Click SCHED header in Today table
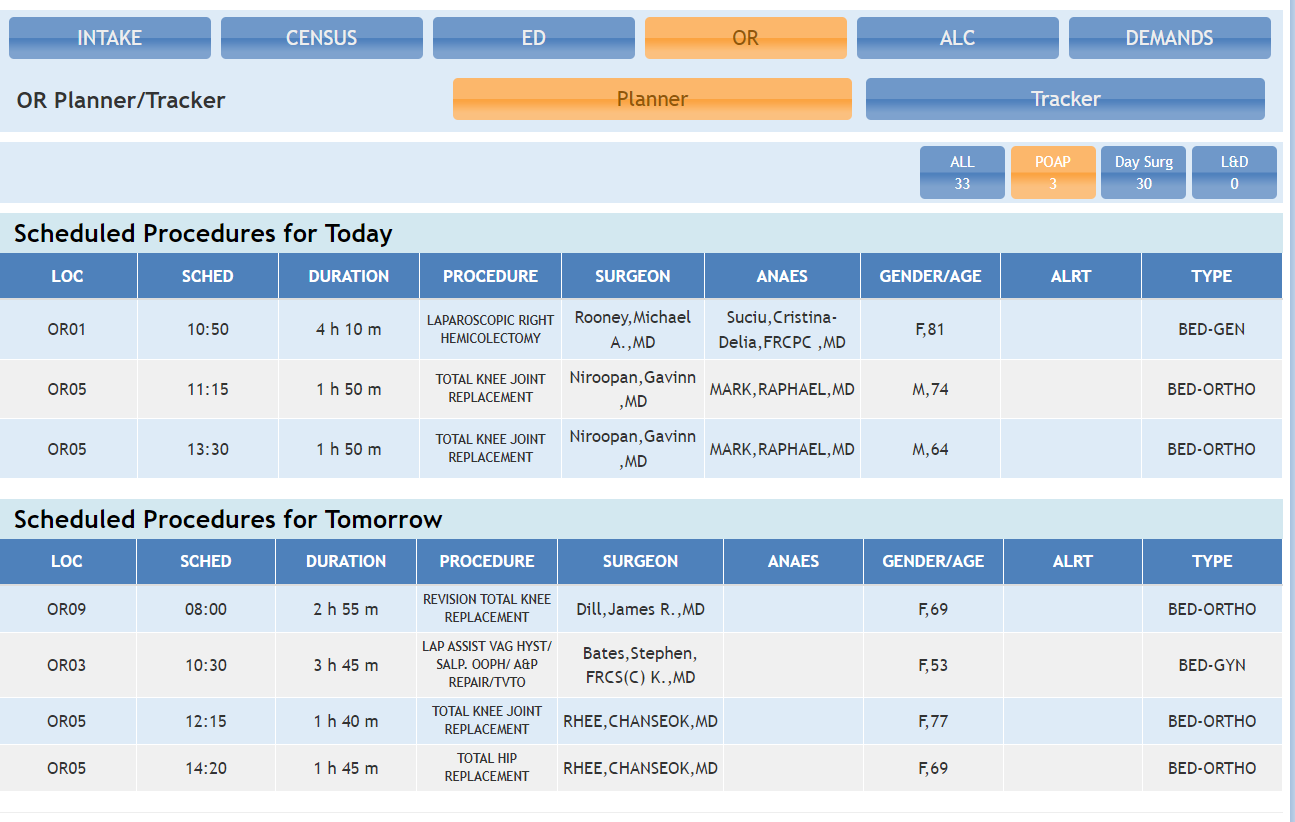1295x822 pixels. click(x=208, y=276)
